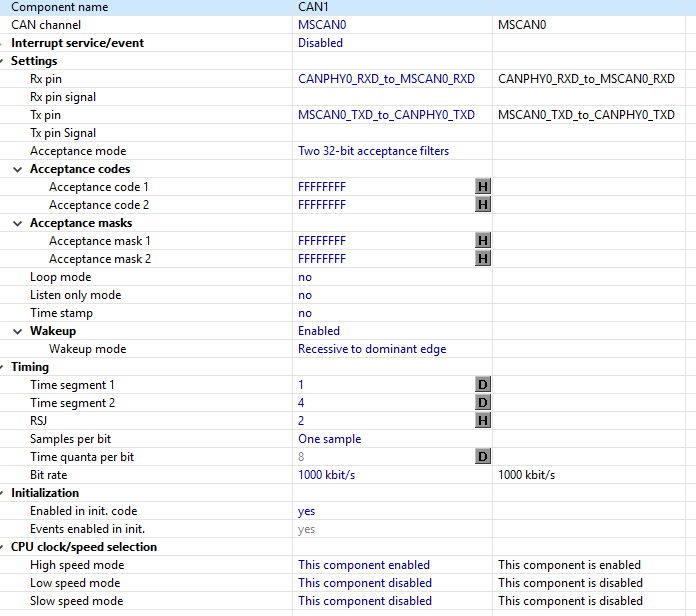The height and width of the screenshot is (616, 696).
Task: Select the 'Samples per bit' row label
Action: tap(71, 439)
